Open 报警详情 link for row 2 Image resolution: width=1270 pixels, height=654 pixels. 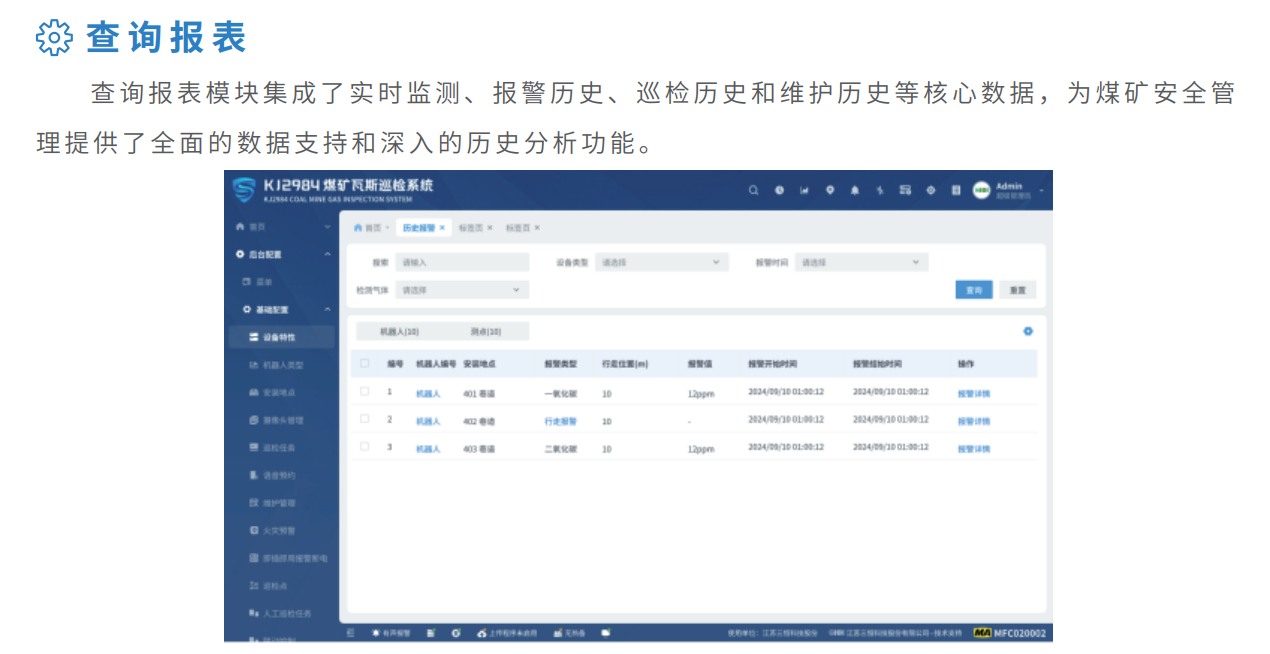coord(973,421)
